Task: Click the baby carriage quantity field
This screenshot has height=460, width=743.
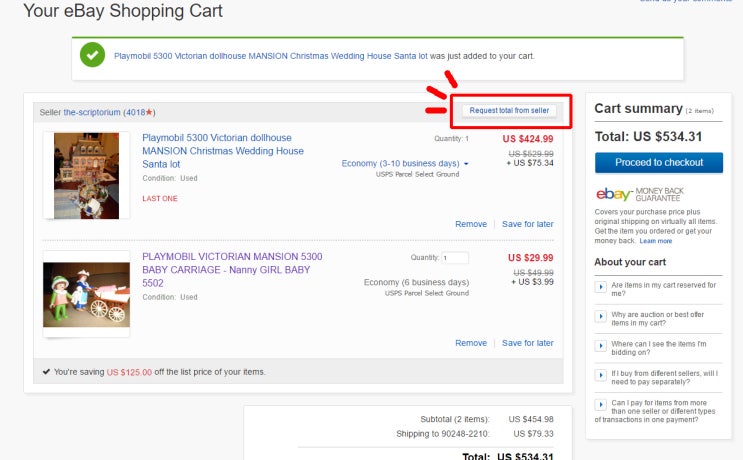Action: pos(455,257)
